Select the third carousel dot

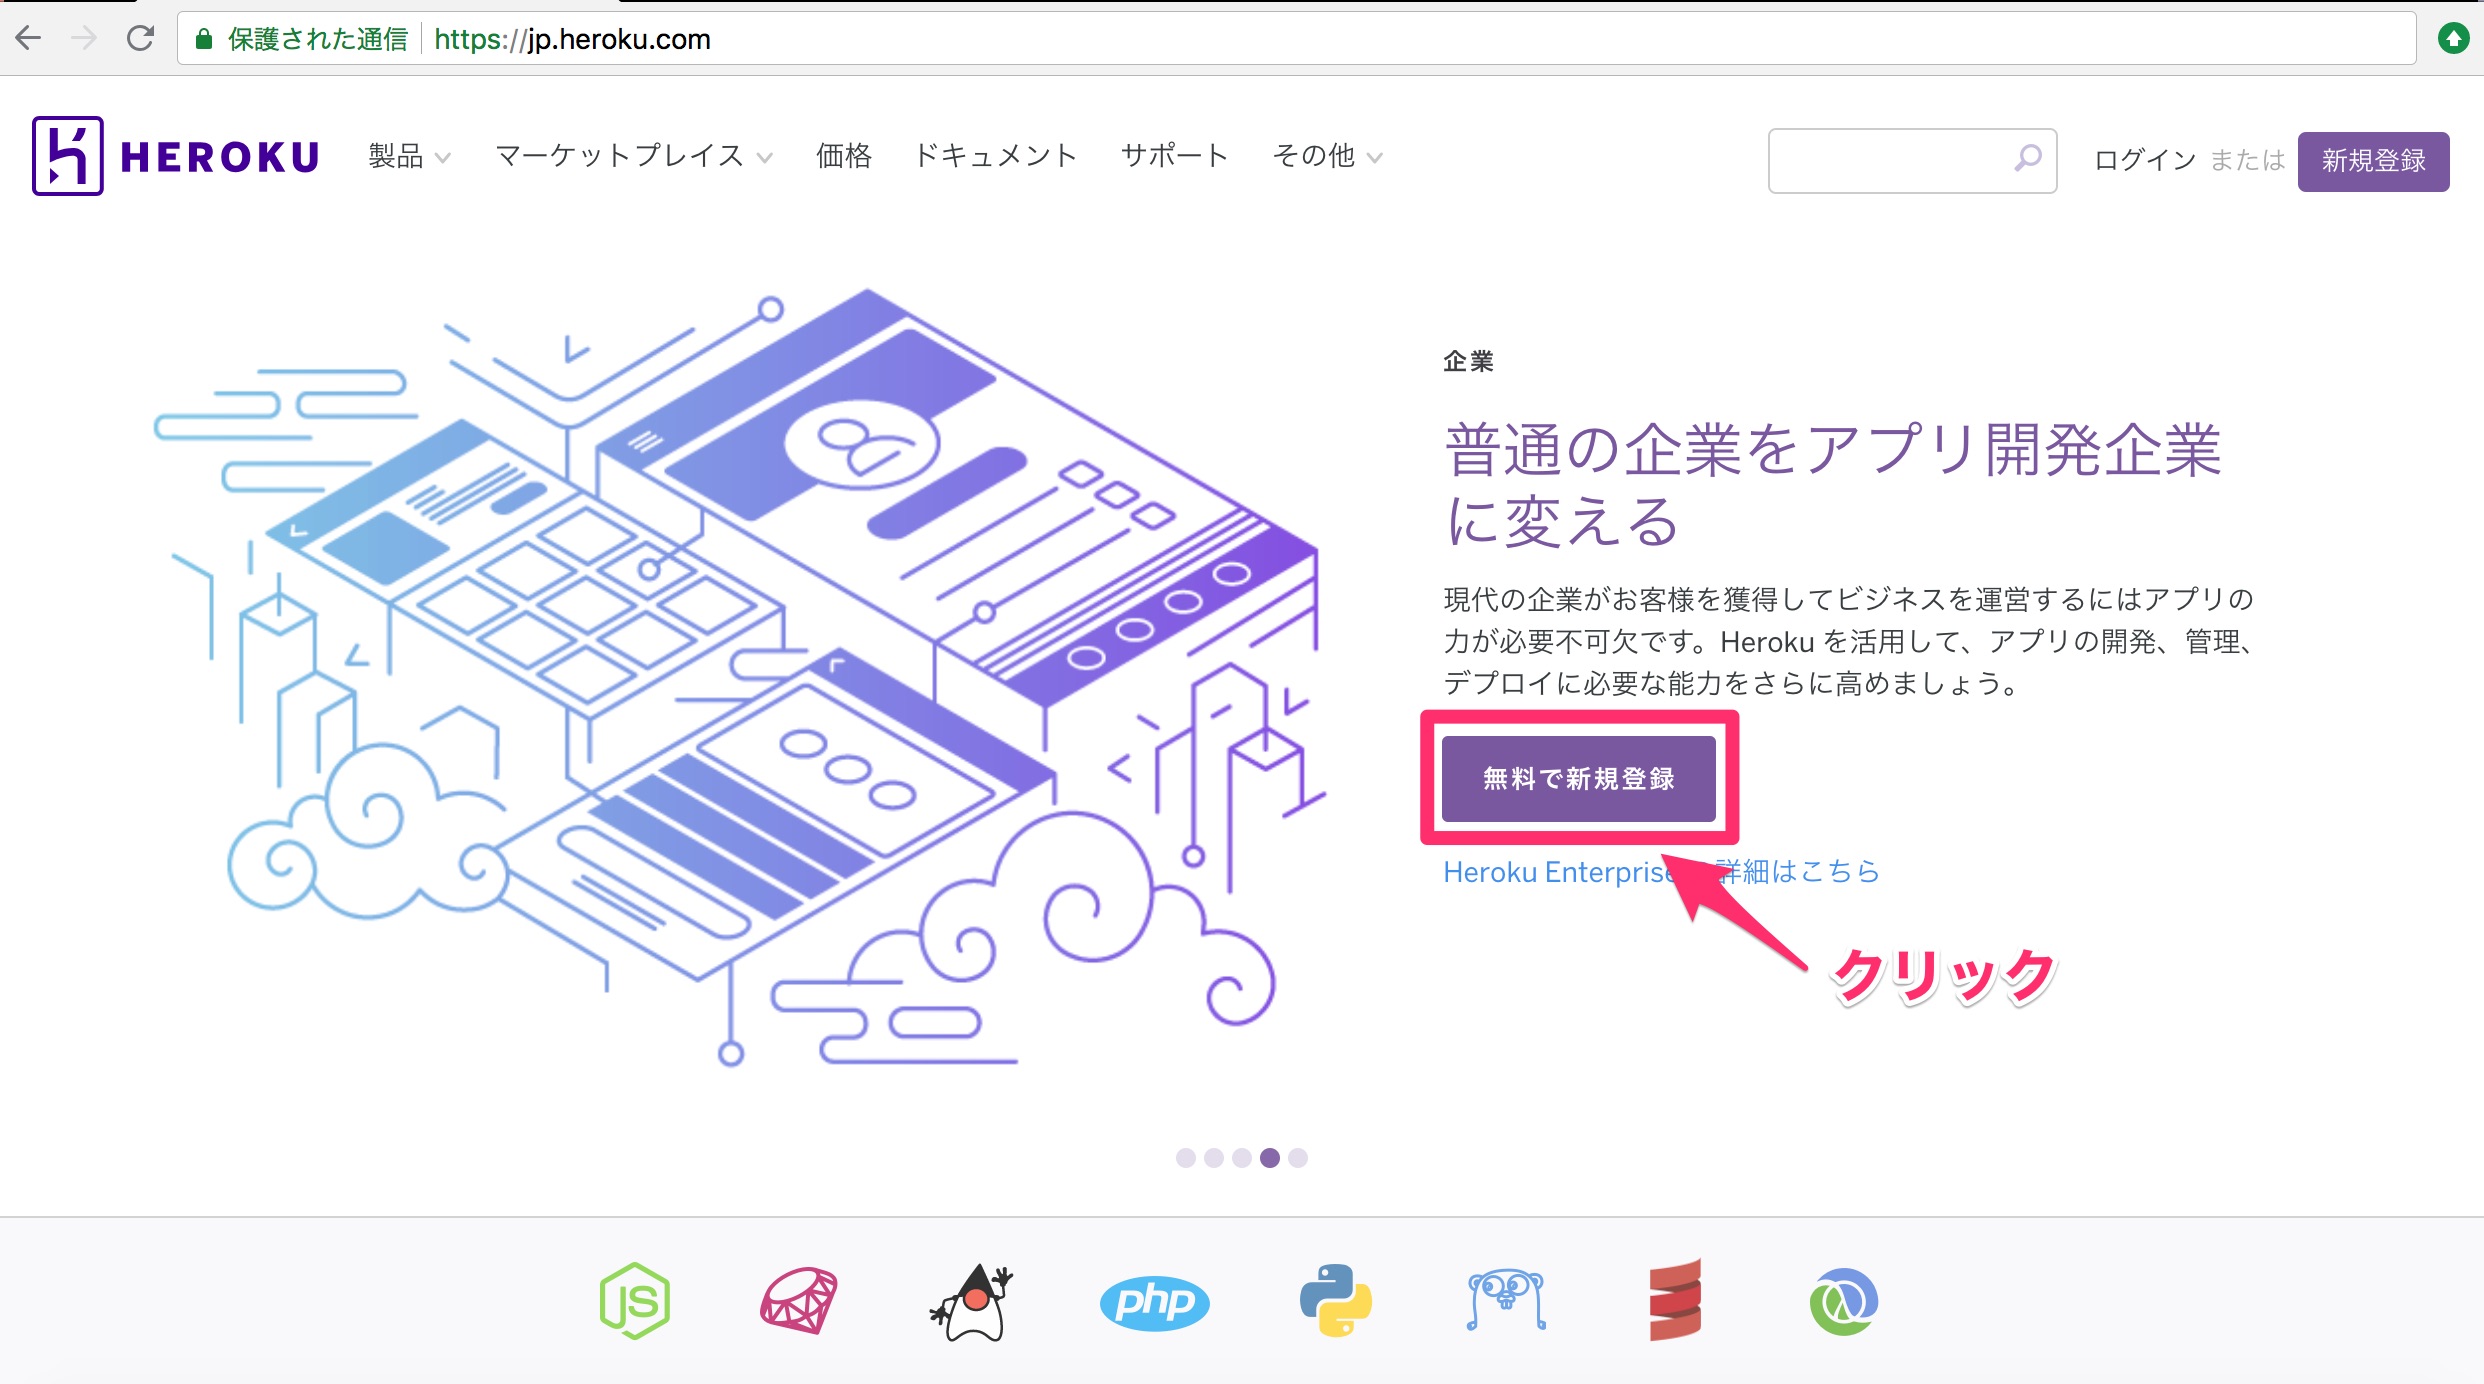(x=1242, y=1157)
